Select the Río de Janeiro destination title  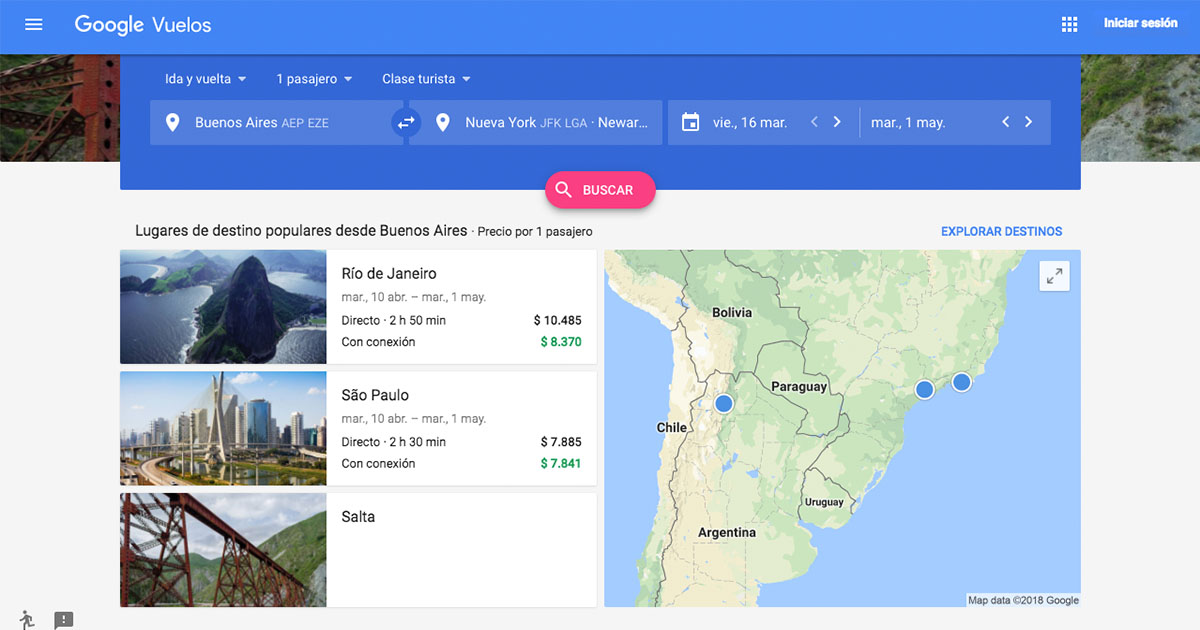(x=389, y=273)
